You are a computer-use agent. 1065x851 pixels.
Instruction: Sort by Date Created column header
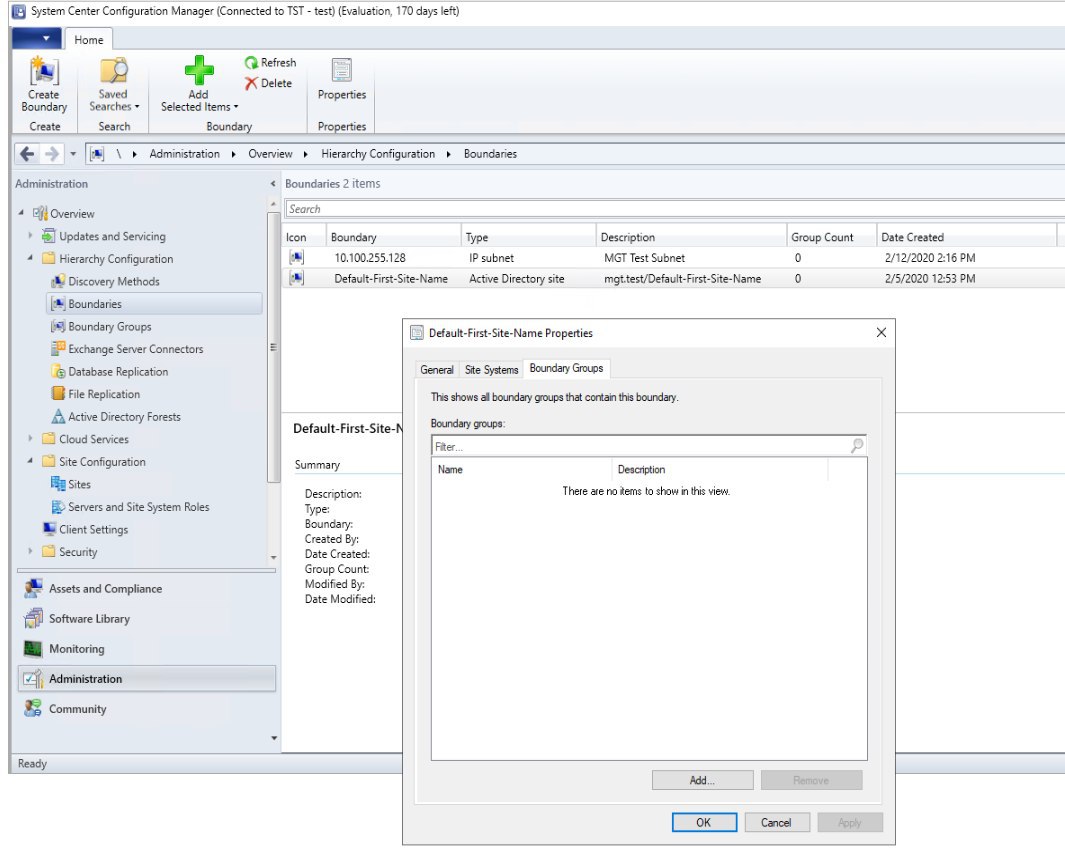coord(967,237)
